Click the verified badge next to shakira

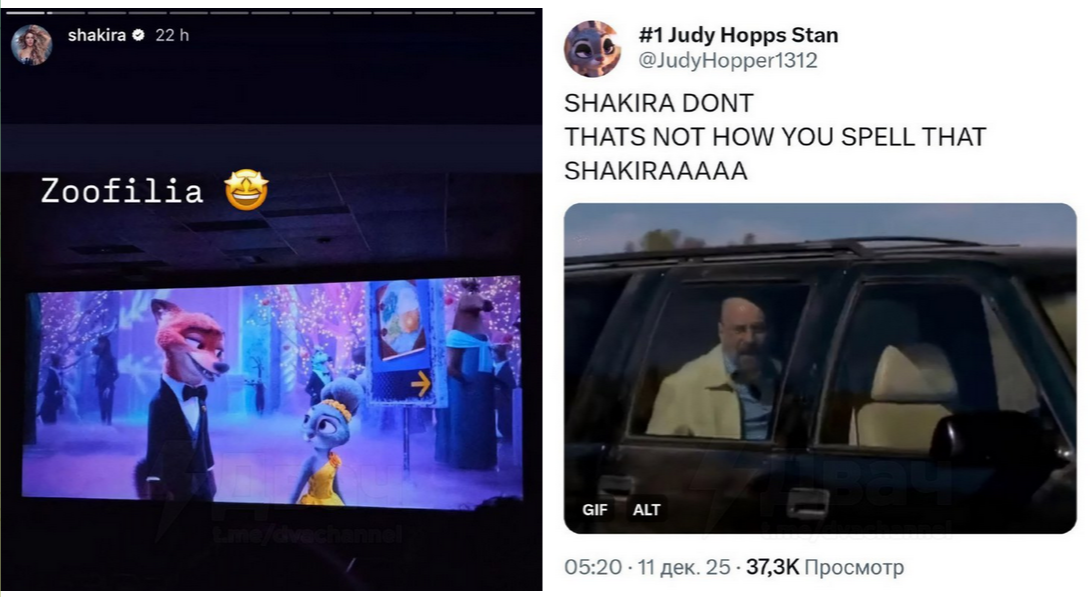coord(138,35)
